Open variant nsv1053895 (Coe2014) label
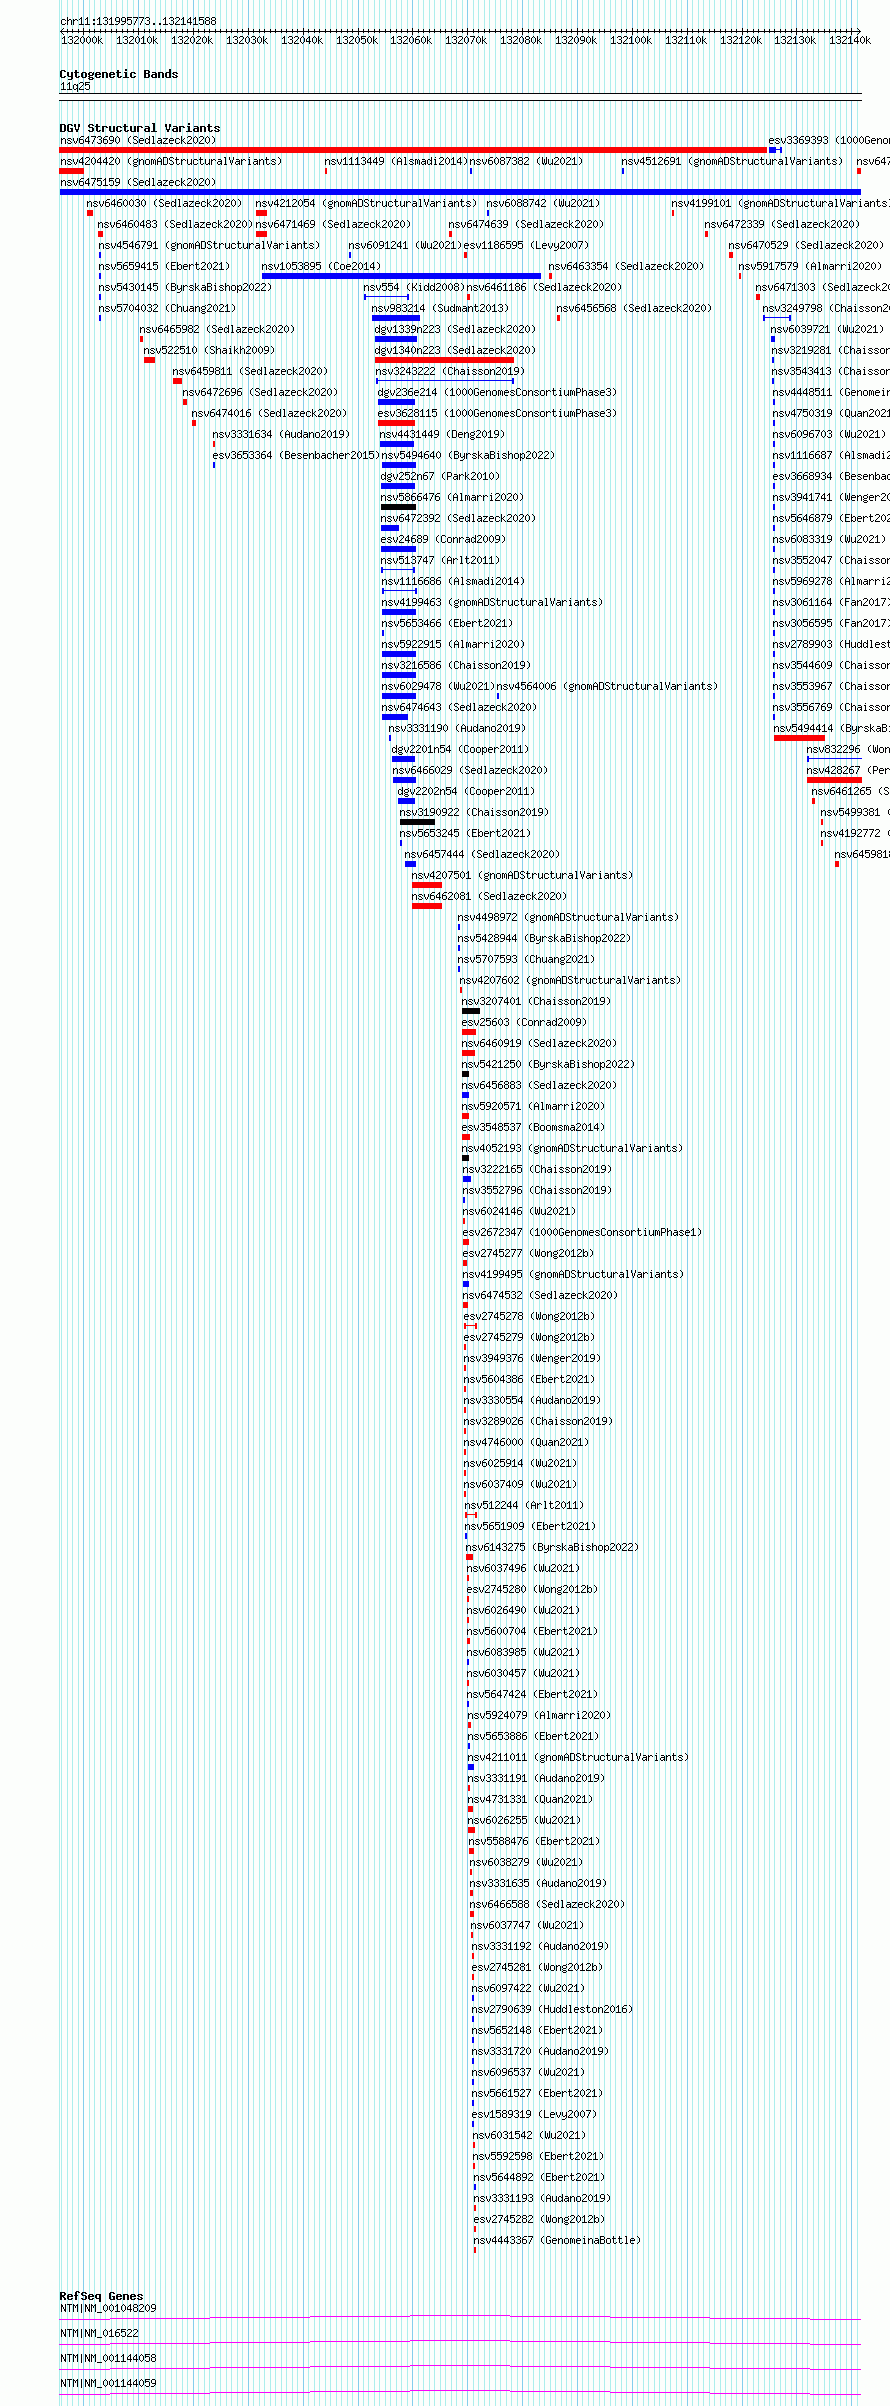 click(x=321, y=266)
